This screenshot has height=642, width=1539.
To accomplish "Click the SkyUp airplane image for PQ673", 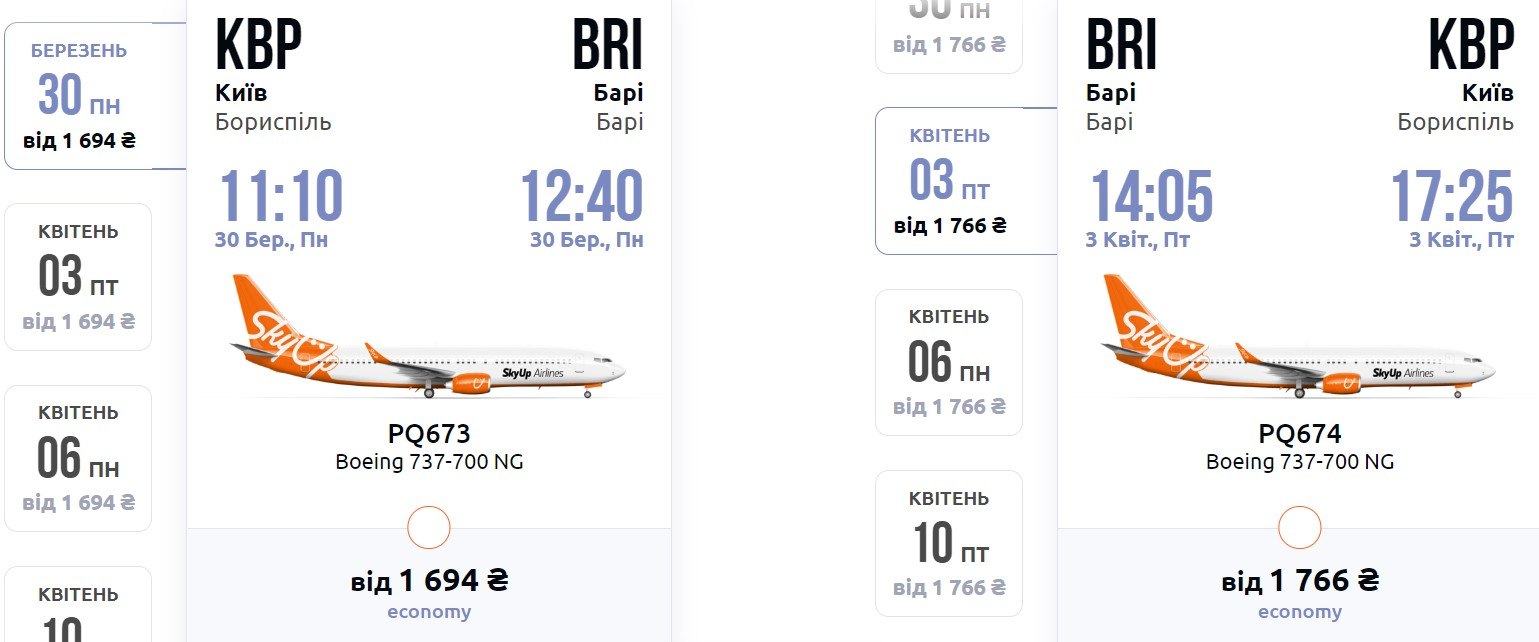I will click(428, 336).
